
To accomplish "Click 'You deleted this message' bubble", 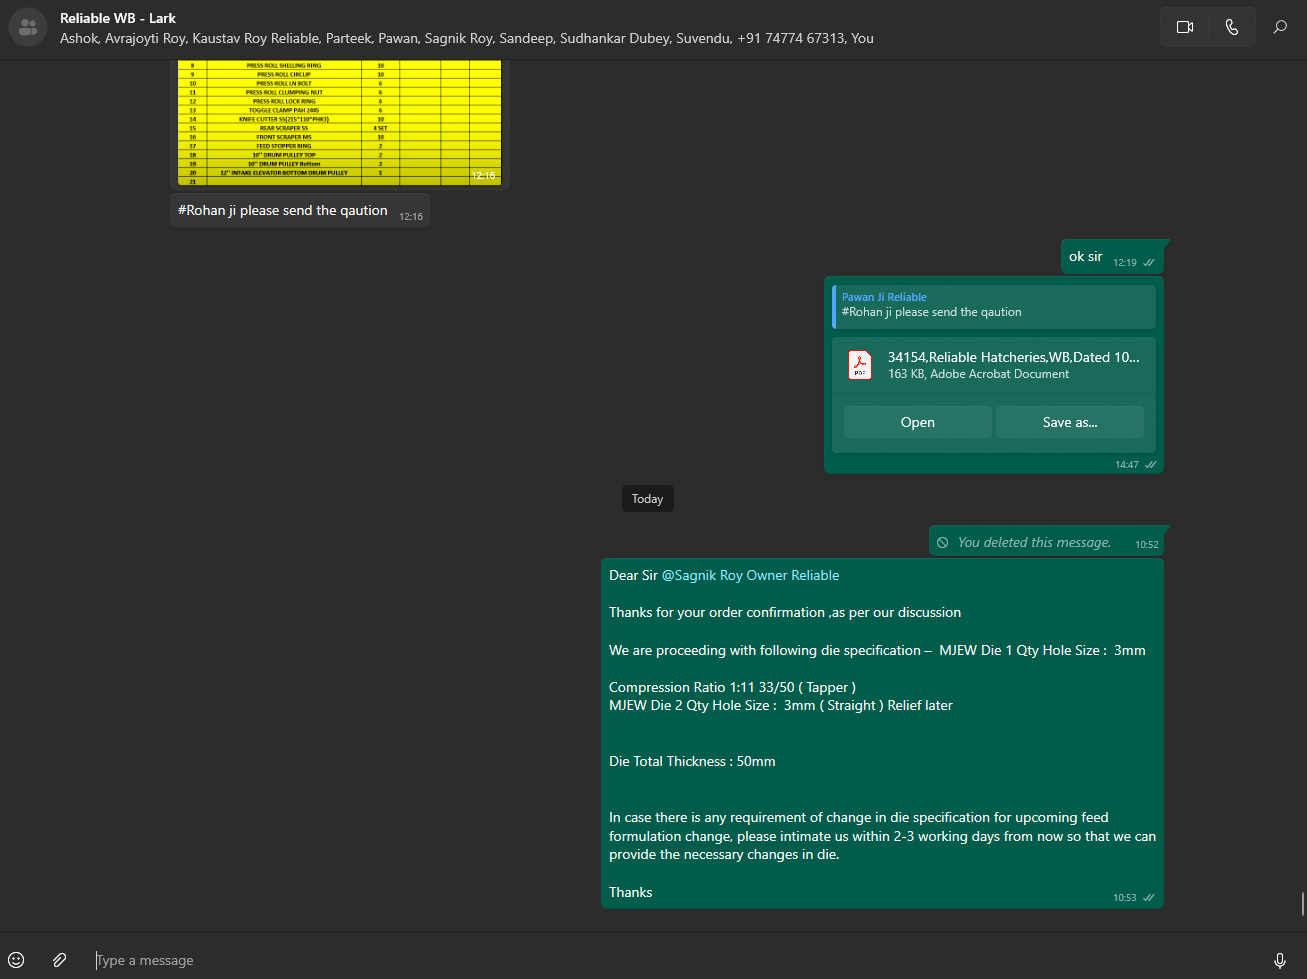I will (1033, 542).
